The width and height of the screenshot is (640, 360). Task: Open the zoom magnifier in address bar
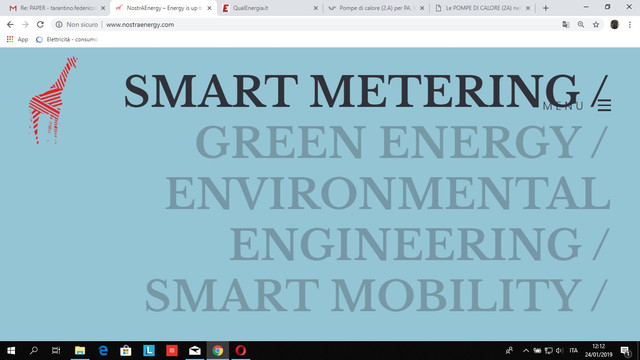pos(581,24)
